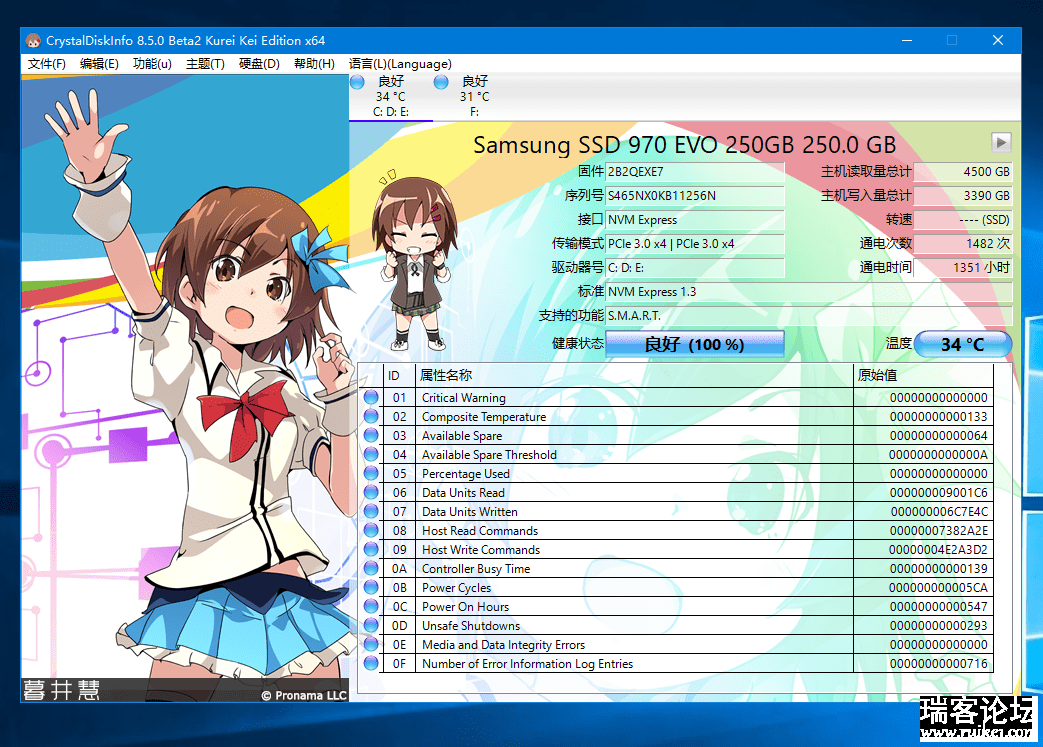Click status icon of Power Cycles row
The height and width of the screenshot is (747, 1043).
click(x=371, y=587)
